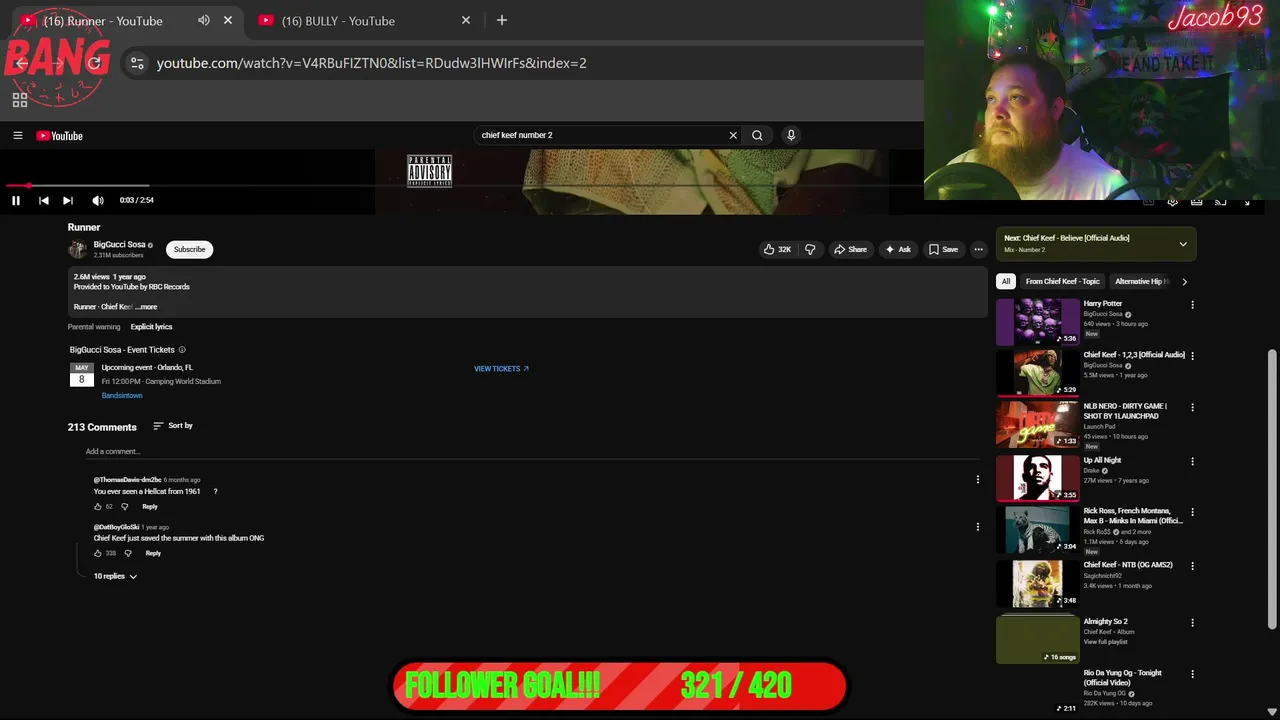Viewport: 1280px width, 720px height.
Task: Click the page vertical scrollbar thumb
Action: 1272,490
